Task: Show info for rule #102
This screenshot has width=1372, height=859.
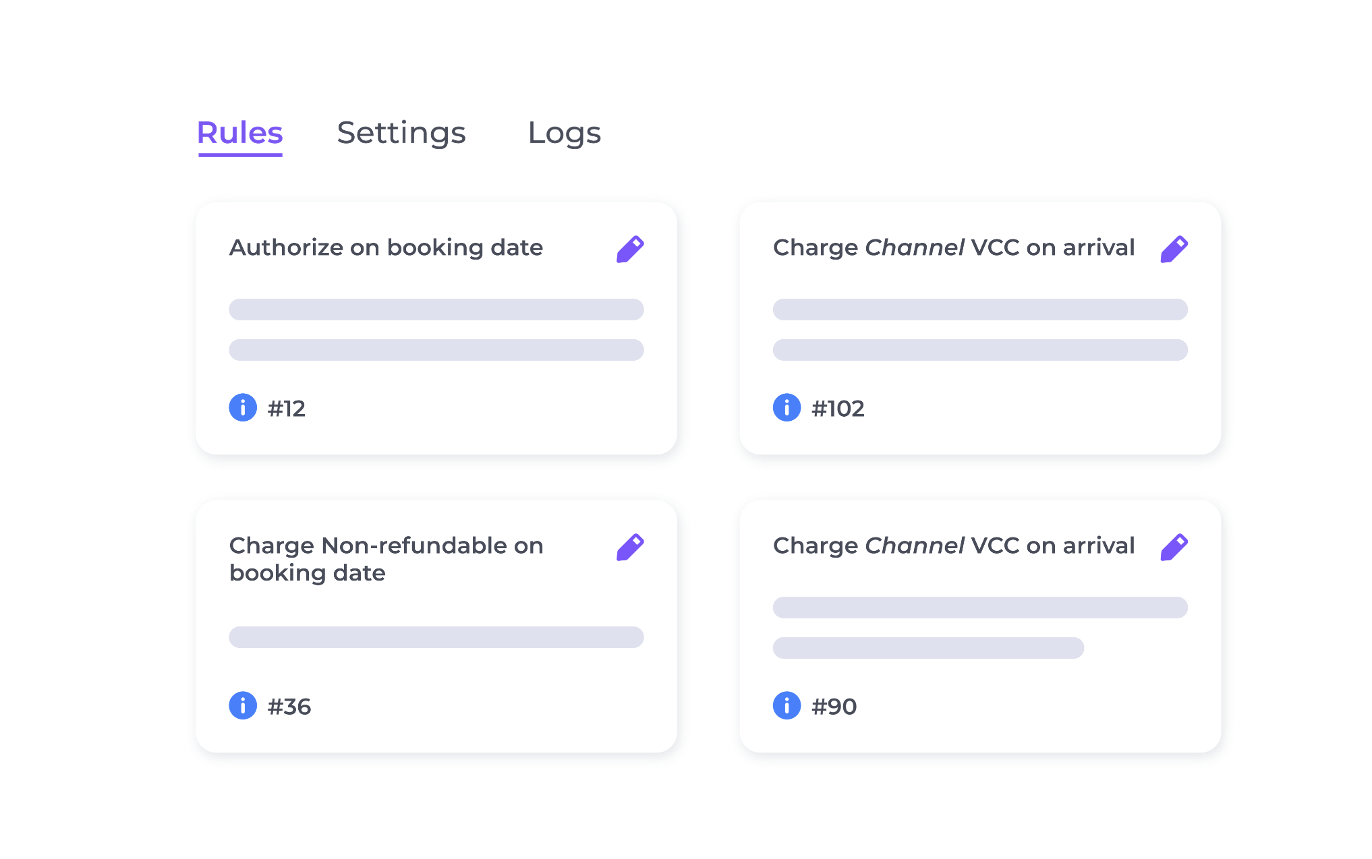Action: coord(787,408)
